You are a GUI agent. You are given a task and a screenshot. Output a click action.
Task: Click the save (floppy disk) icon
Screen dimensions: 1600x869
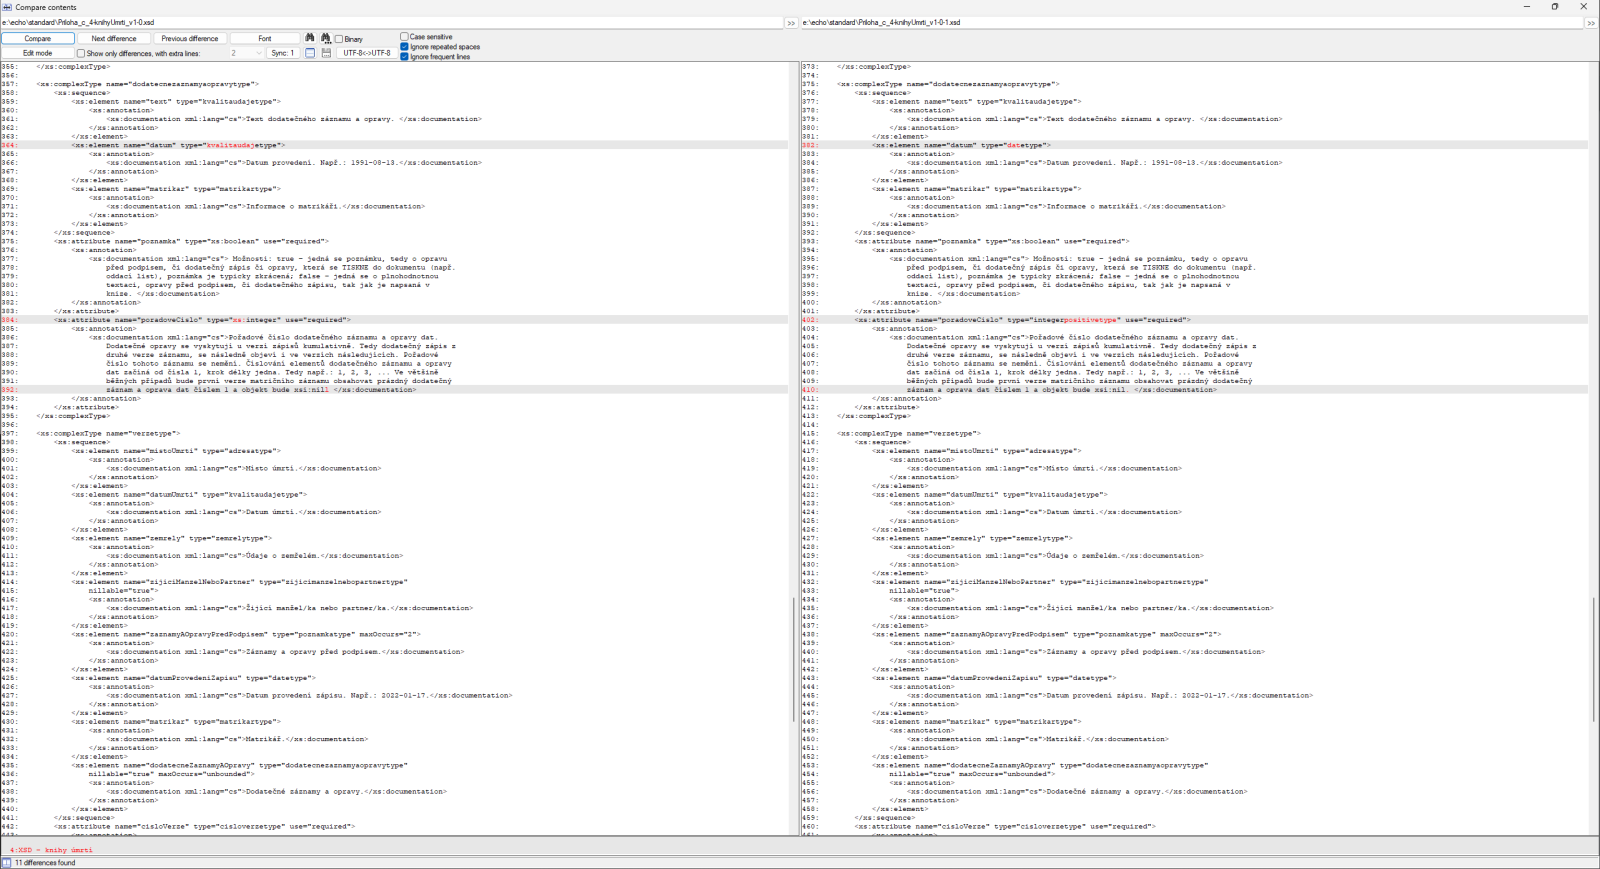pyautogui.click(x=326, y=53)
